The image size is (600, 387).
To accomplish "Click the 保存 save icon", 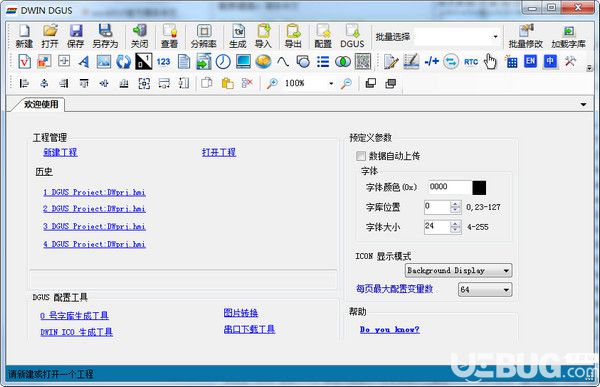I will click(76, 36).
